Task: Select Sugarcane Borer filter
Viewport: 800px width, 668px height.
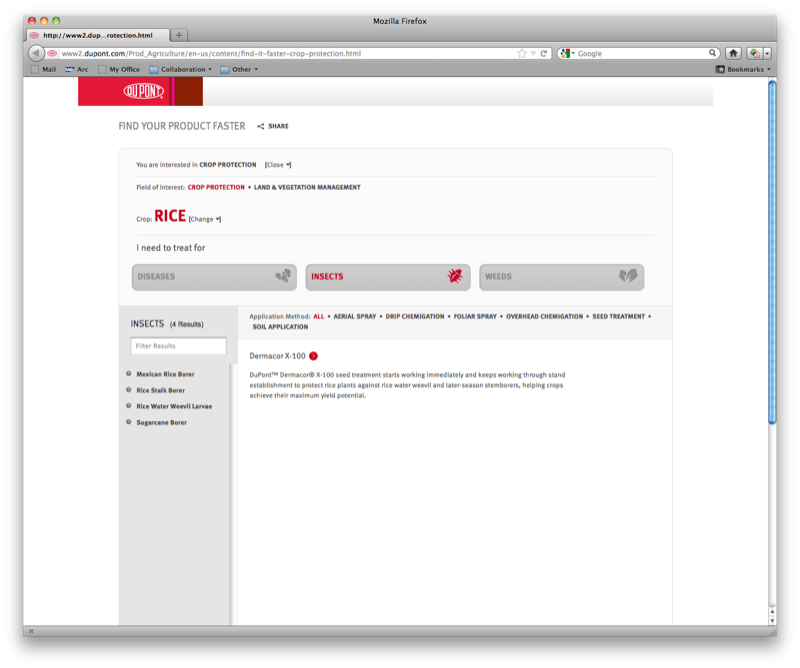Action: (161, 423)
